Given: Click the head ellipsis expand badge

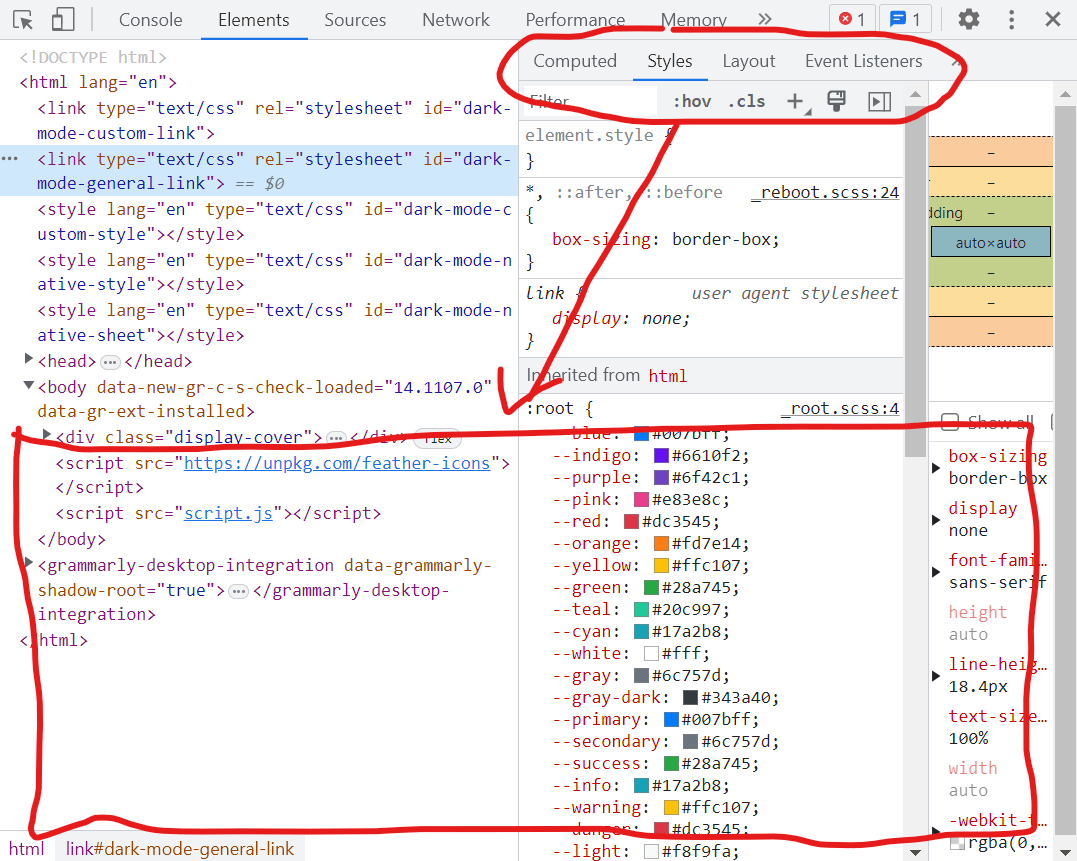Looking at the screenshot, I should pos(110,363).
